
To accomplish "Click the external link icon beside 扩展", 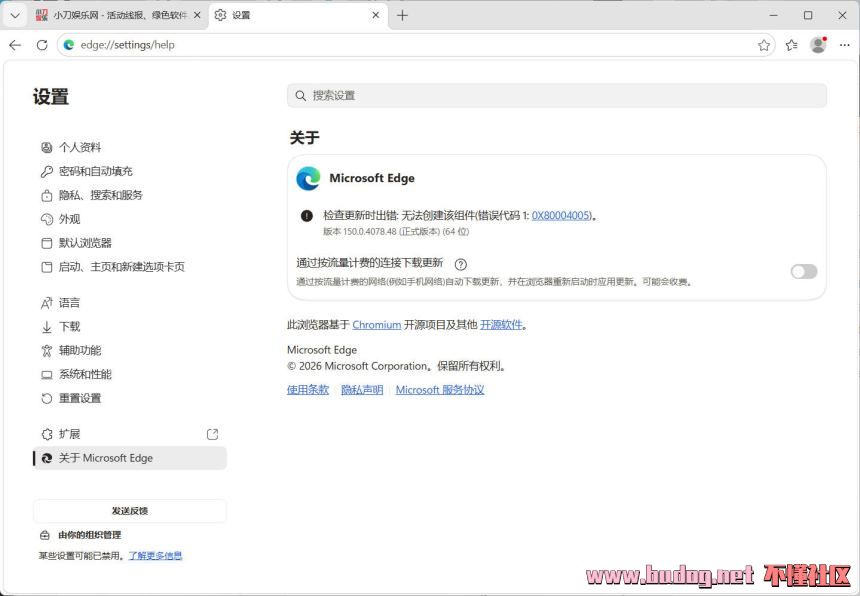I will coord(212,434).
